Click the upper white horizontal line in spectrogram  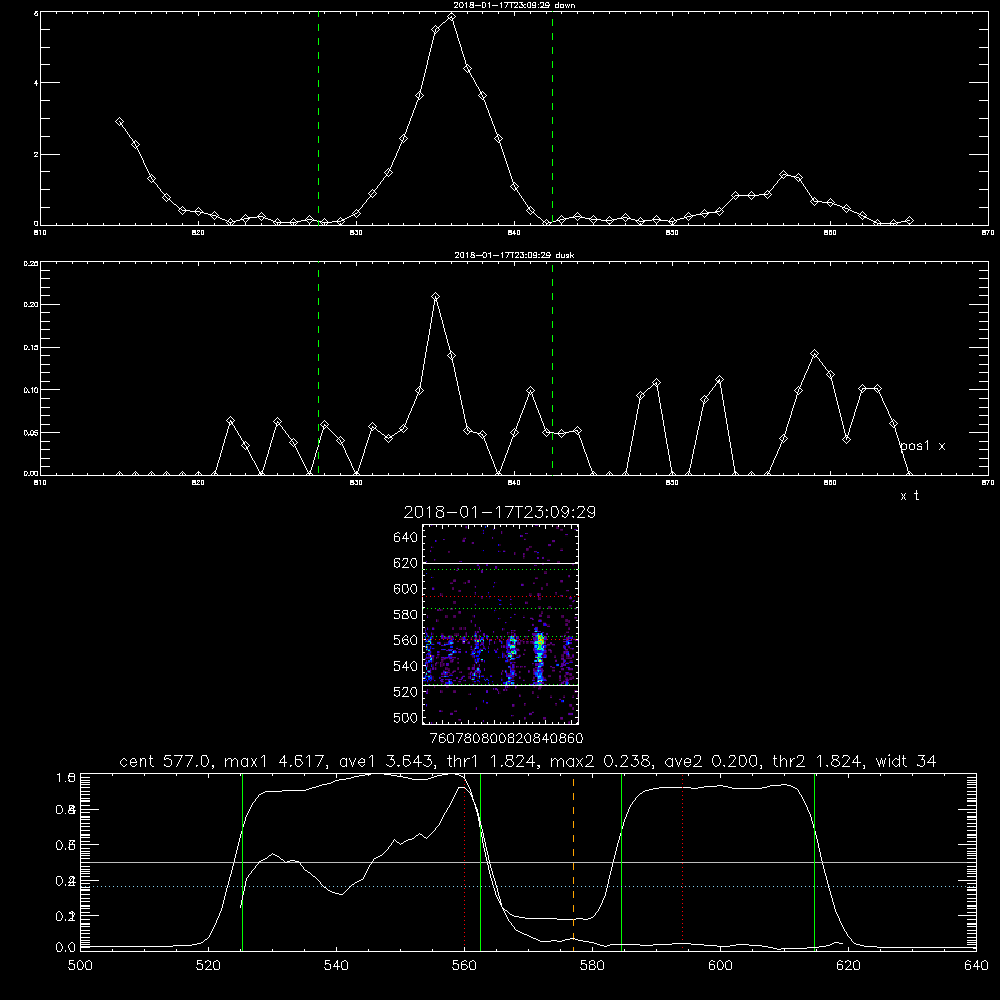(x=500, y=563)
